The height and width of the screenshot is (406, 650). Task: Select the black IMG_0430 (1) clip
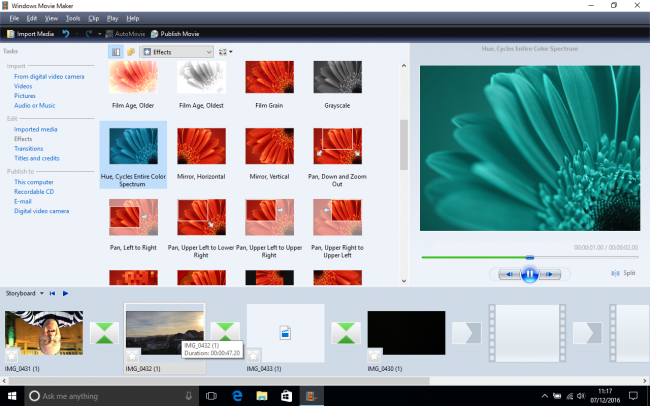click(x=407, y=333)
